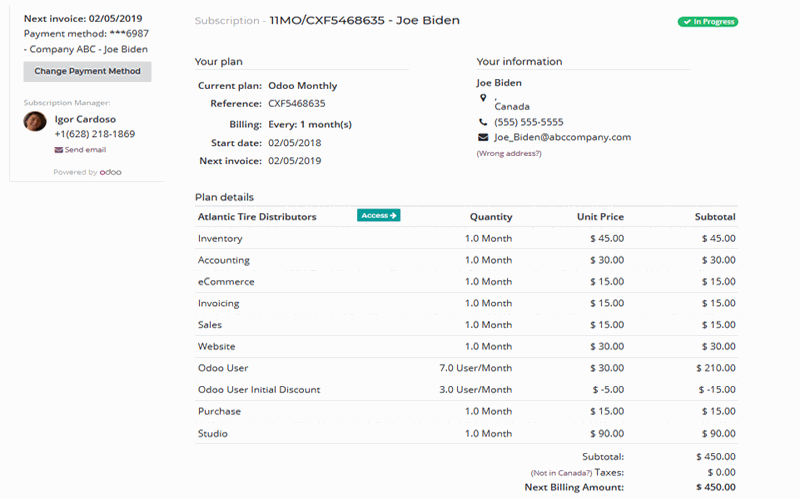Open the (Wrong address?) link
The image size is (800, 499).
pos(509,153)
